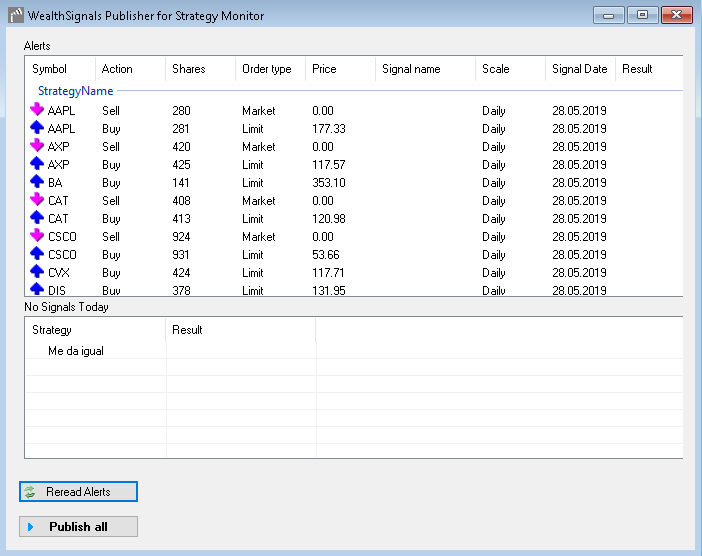Image resolution: width=702 pixels, height=556 pixels.
Task: Sort alerts by Symbol column header
Action: pos(49,69)
